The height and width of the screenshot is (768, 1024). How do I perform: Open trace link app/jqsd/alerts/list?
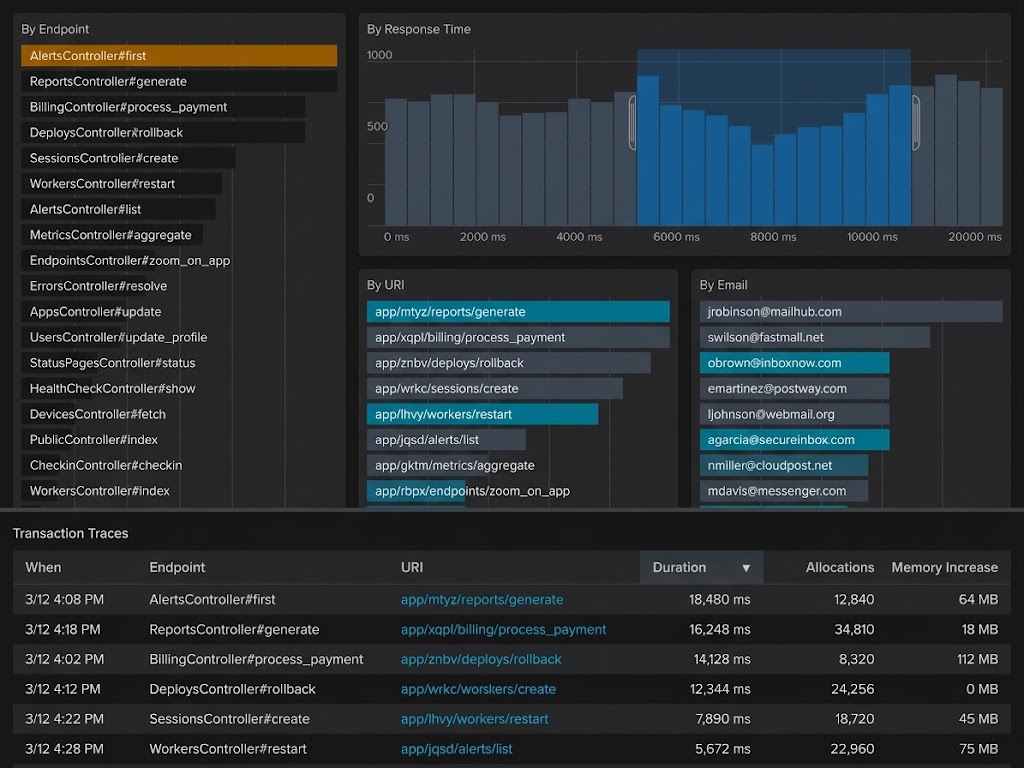tap(456, 749)
